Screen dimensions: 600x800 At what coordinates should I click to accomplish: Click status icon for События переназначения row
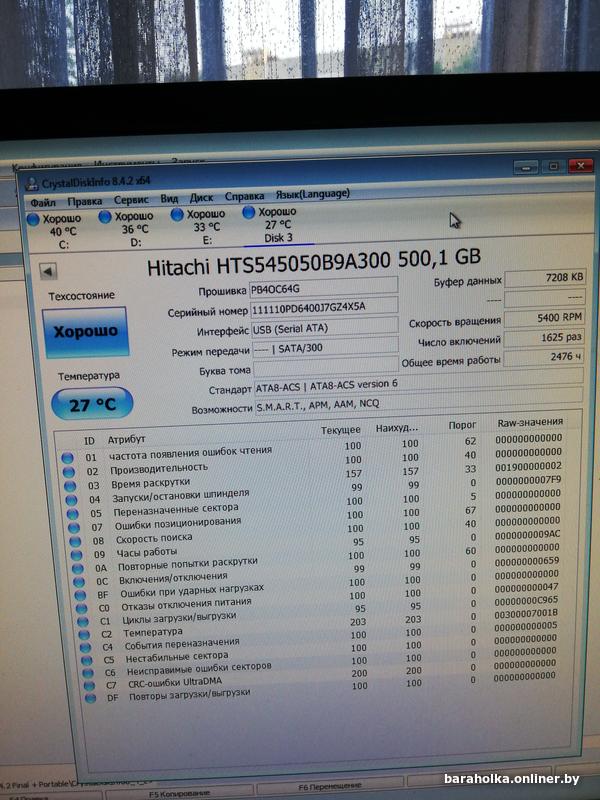point(86,648)
